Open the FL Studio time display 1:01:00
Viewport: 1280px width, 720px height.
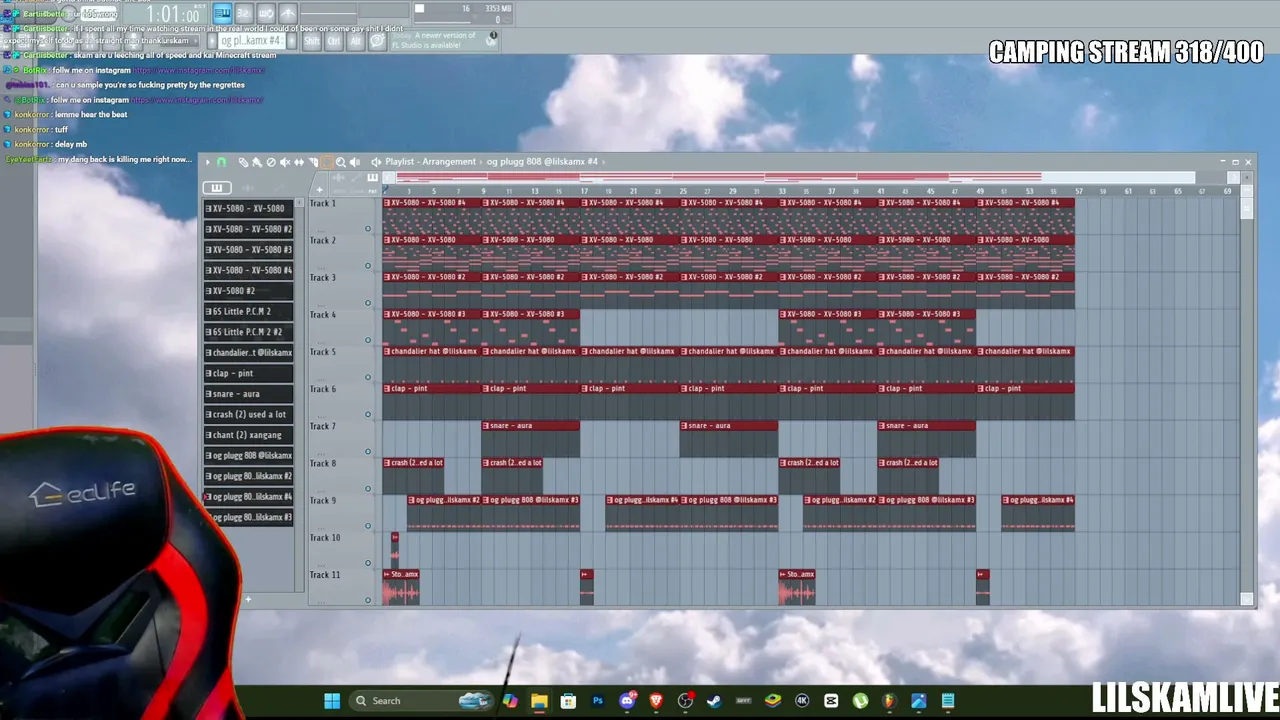[x=172, y=14]
